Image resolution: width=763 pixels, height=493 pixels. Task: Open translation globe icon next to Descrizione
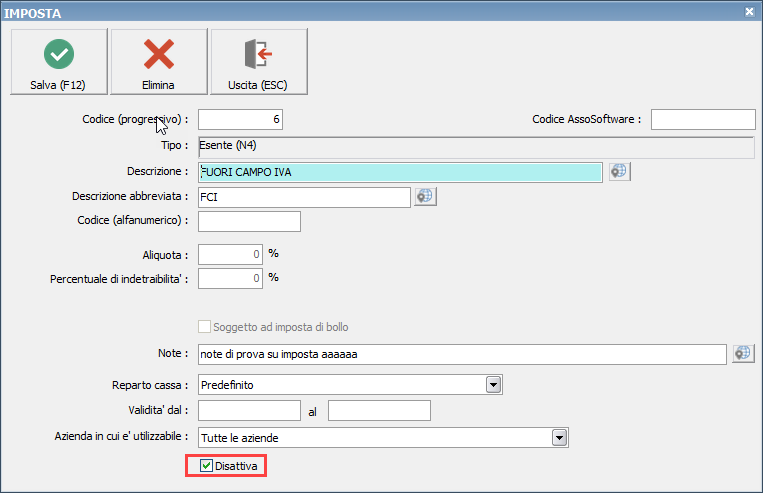click(619, 172)
